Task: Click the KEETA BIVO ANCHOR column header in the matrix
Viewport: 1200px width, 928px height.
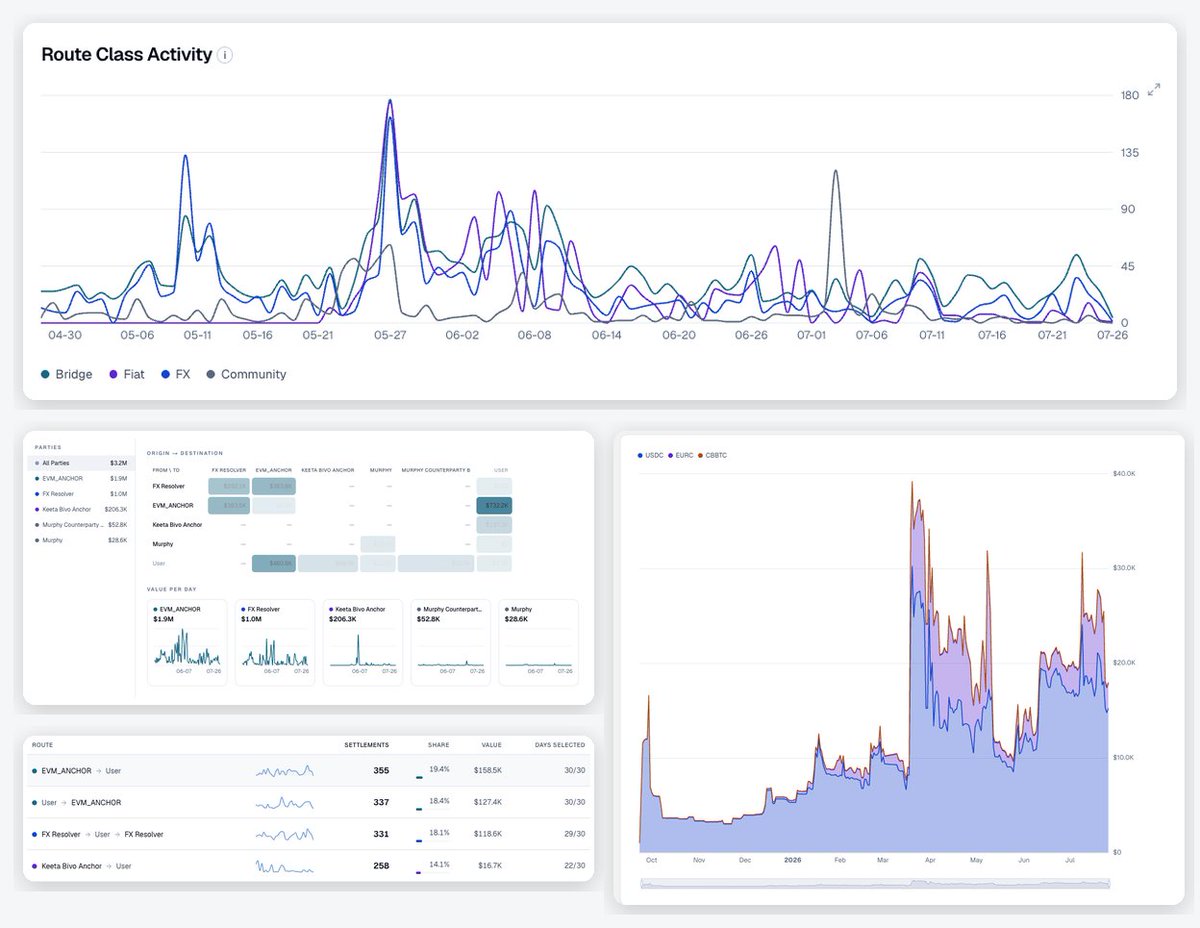Action: (328, 468)
